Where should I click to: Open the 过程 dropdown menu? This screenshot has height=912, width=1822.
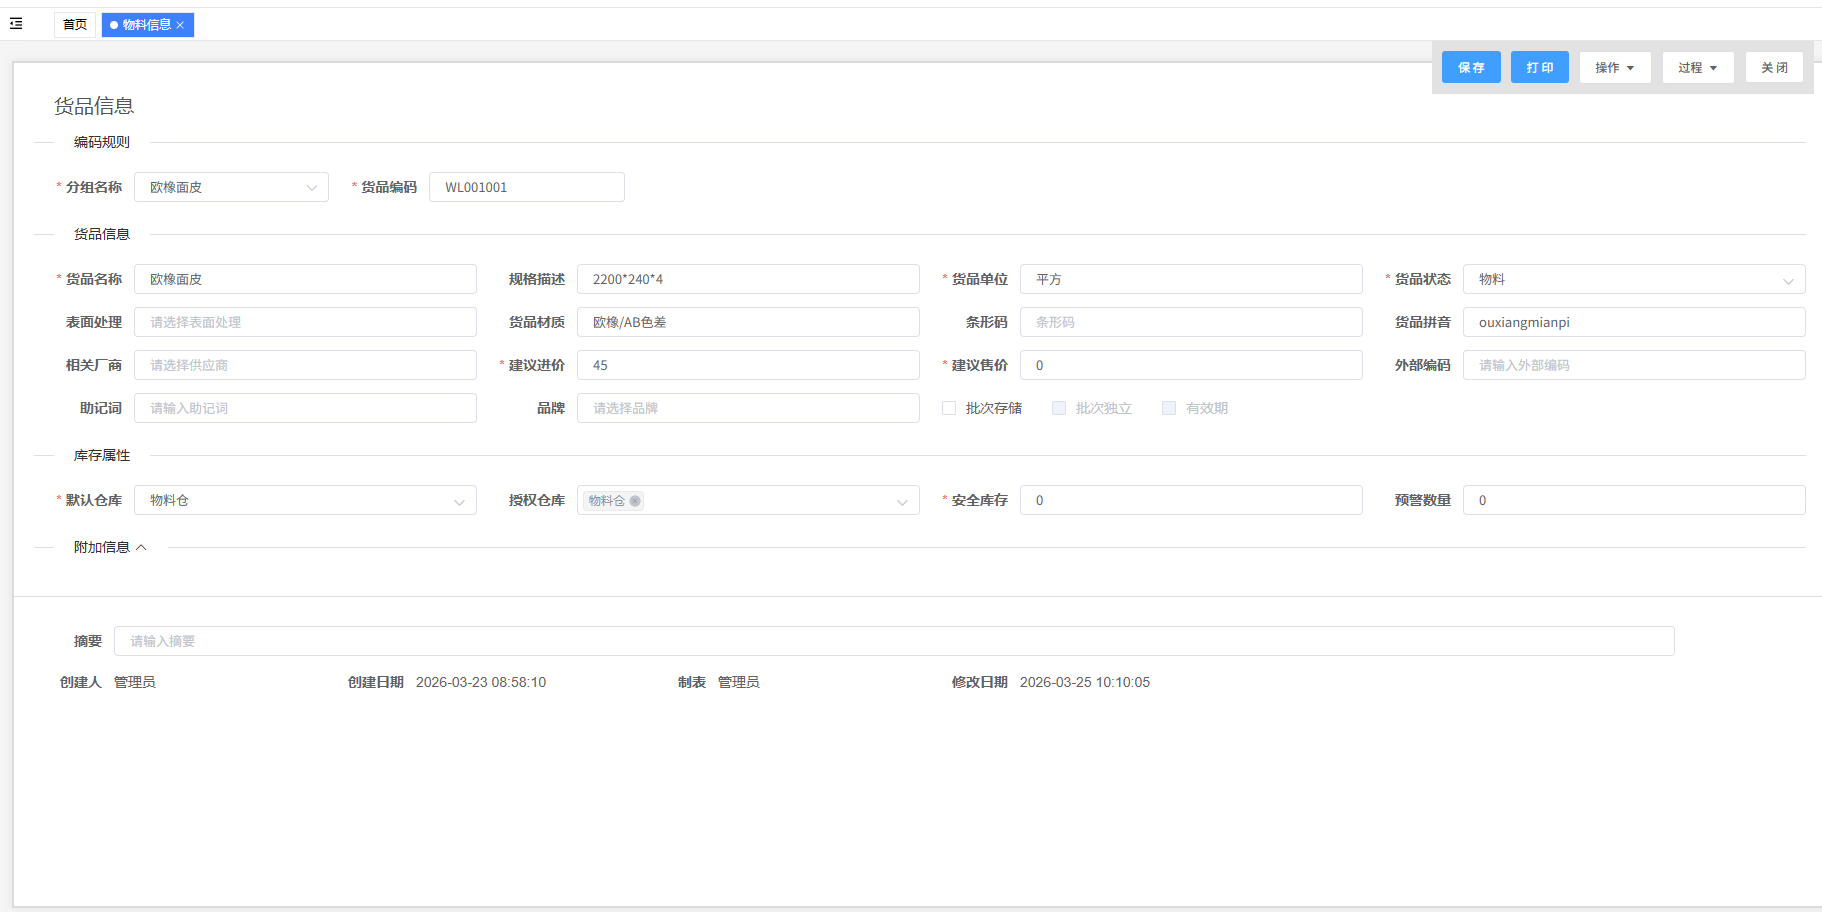point(1697,68)
